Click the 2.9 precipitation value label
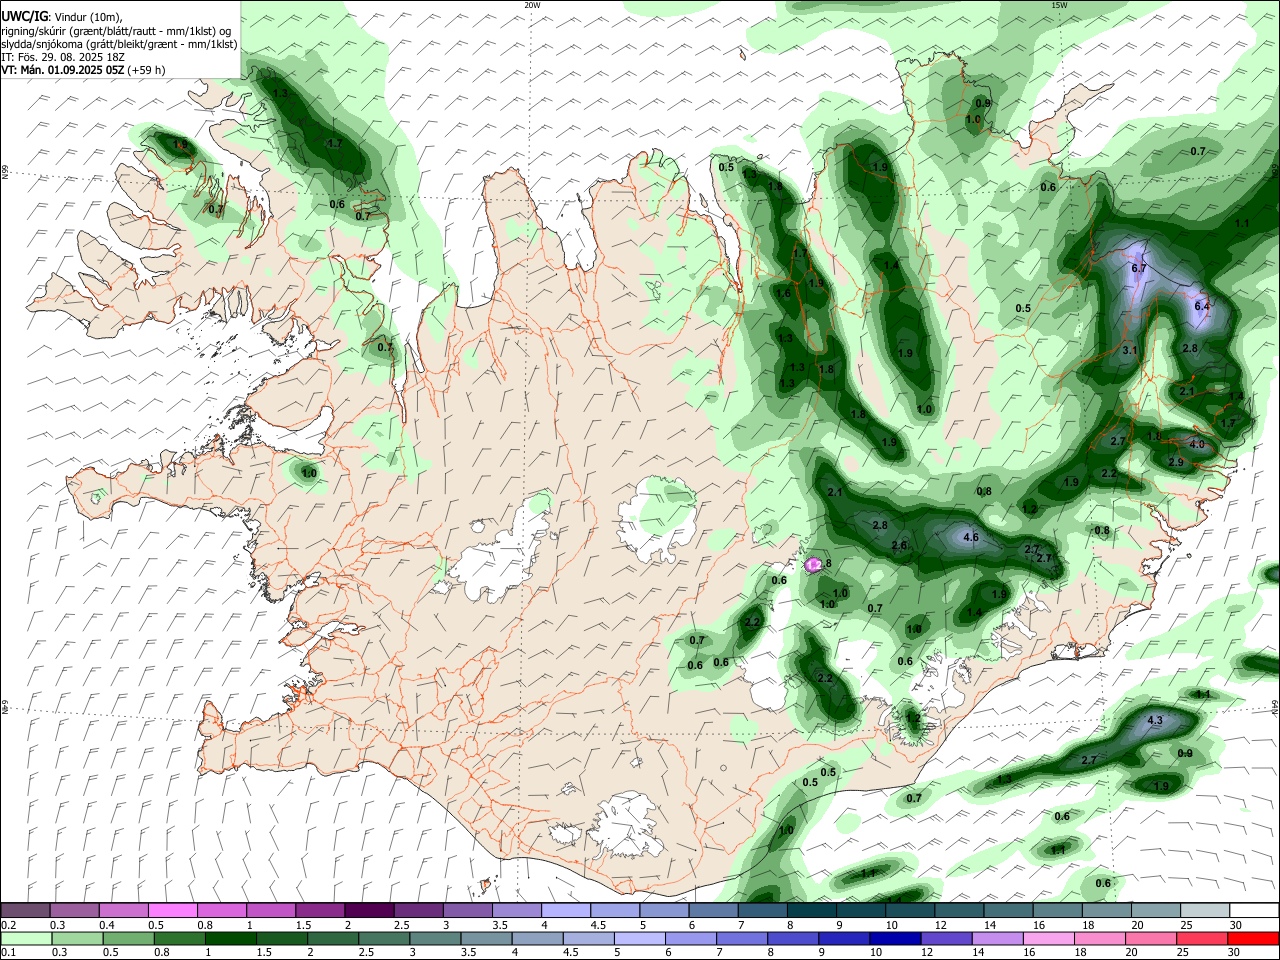Viewport: 1280px width, 960px height. tap(1176, 463)
